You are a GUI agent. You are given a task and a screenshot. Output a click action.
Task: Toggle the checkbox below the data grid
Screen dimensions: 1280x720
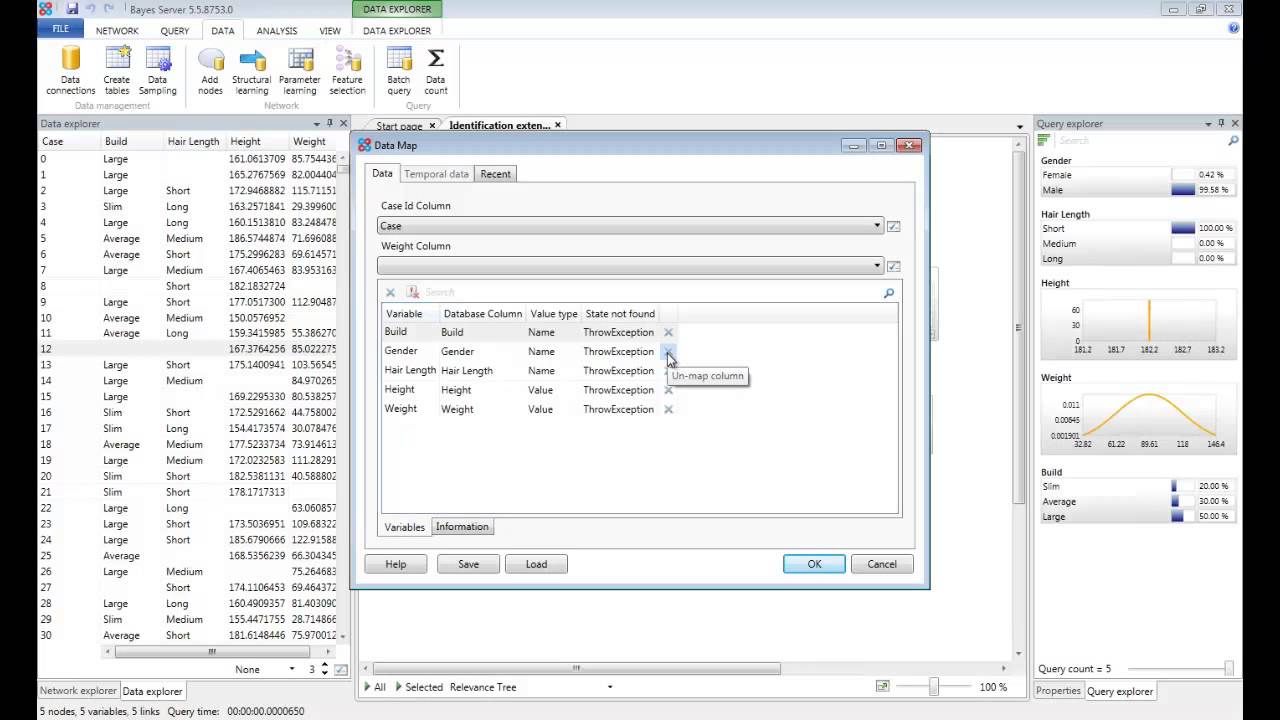coord(340,669)
